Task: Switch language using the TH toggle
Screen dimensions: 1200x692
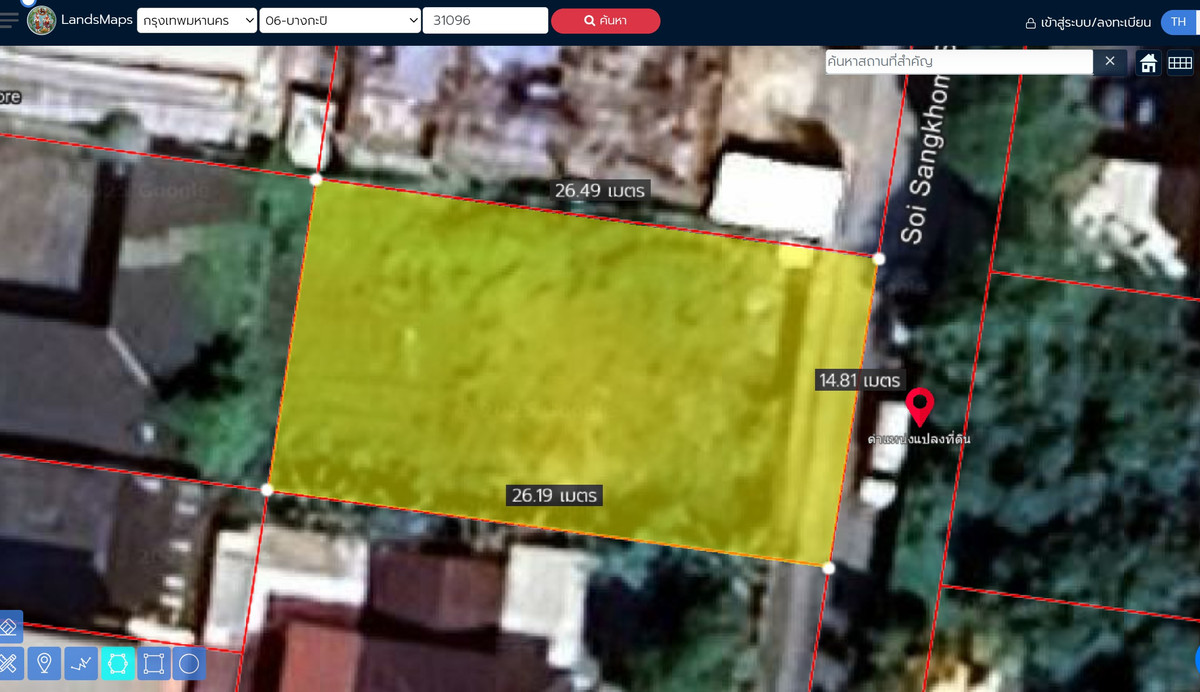Action: [1180, 20]
